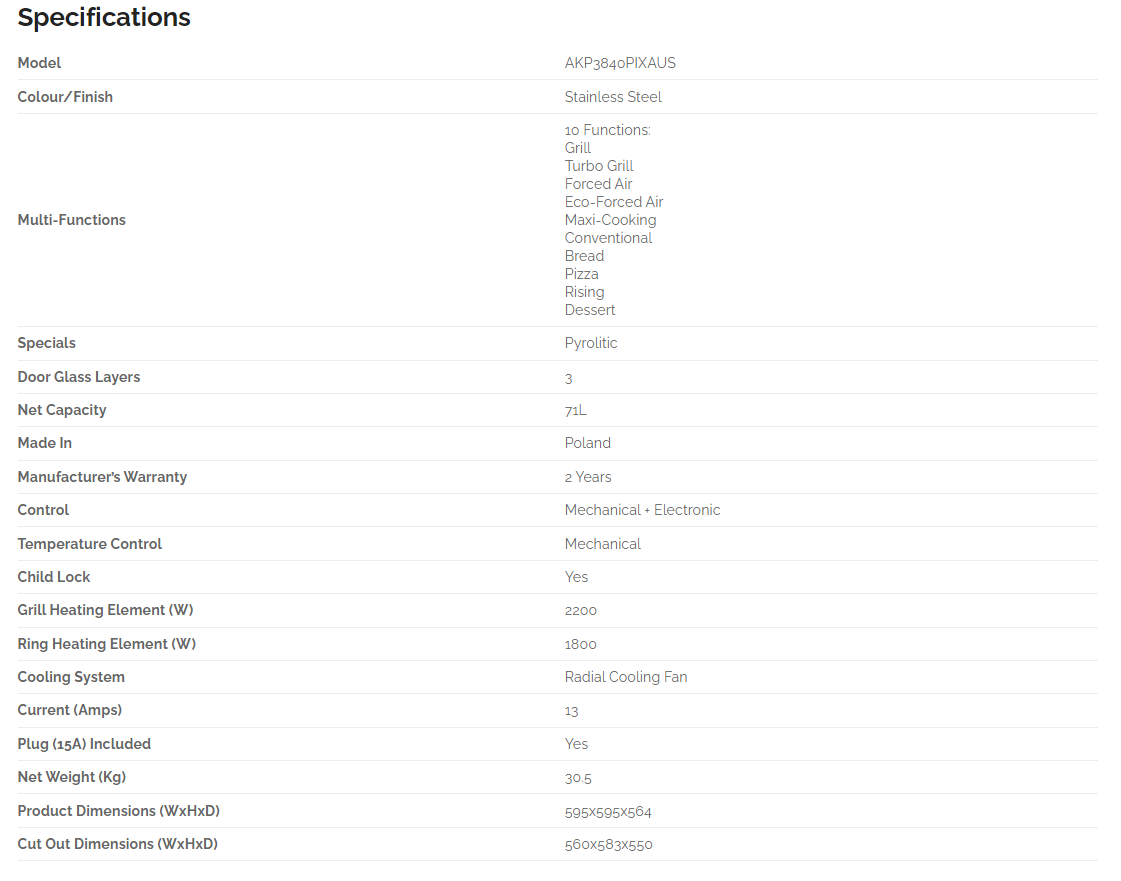Select the Turbo Grill function text
Viewport: 1121px width, 881px height.
point(598,166)
